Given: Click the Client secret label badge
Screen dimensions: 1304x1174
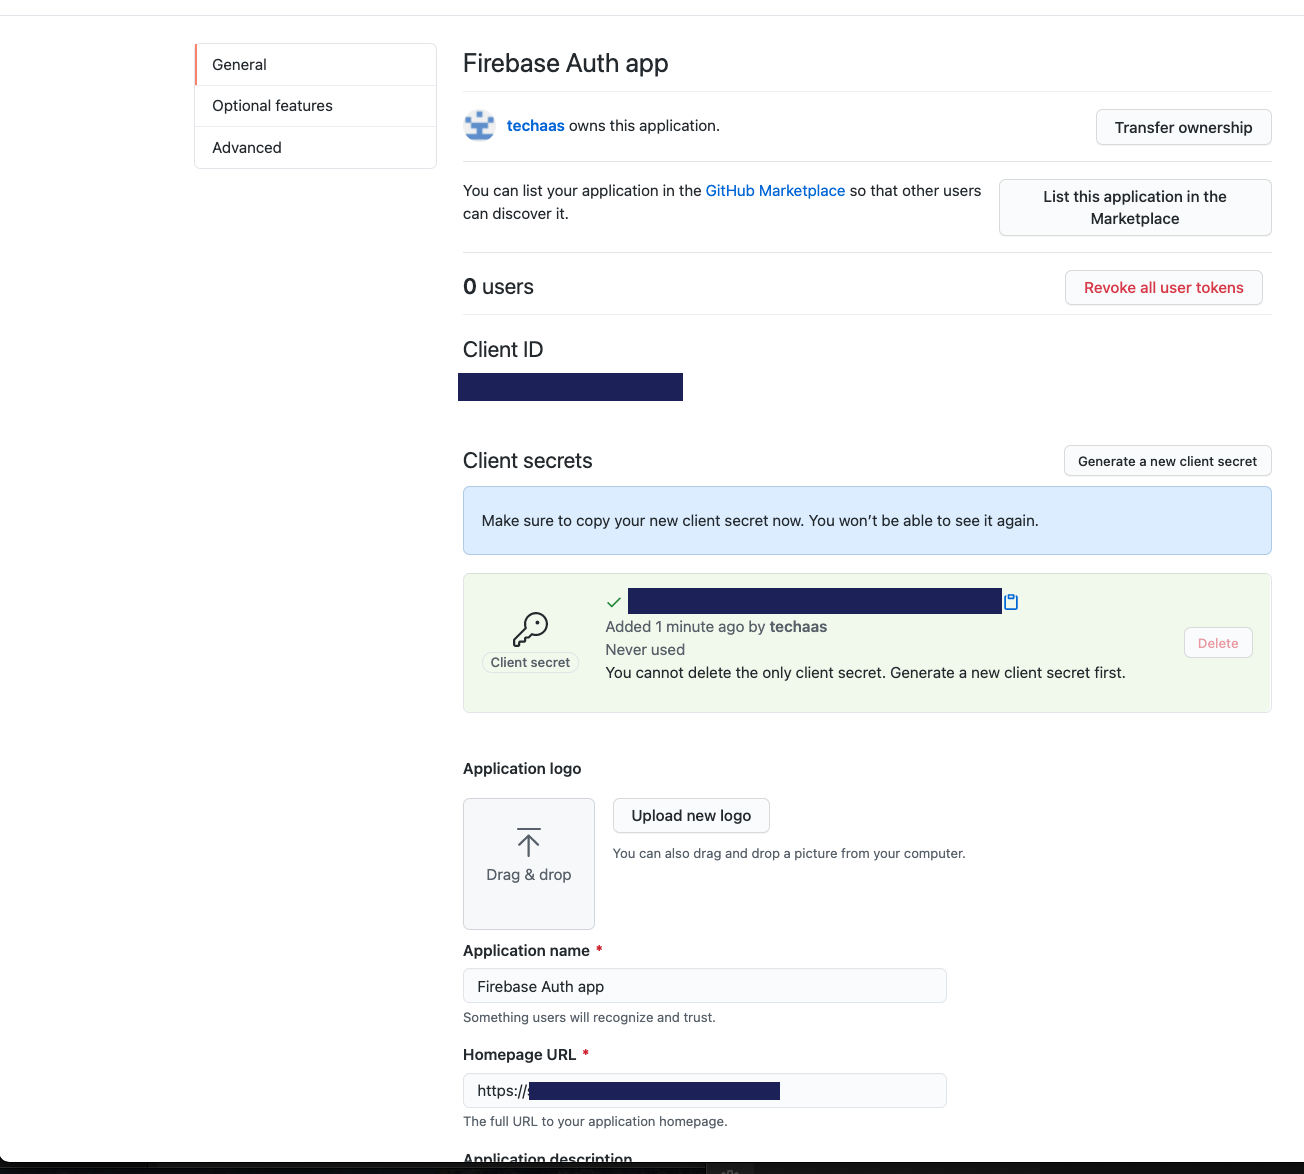Looking at the screenshot, I should pos(530,662).
